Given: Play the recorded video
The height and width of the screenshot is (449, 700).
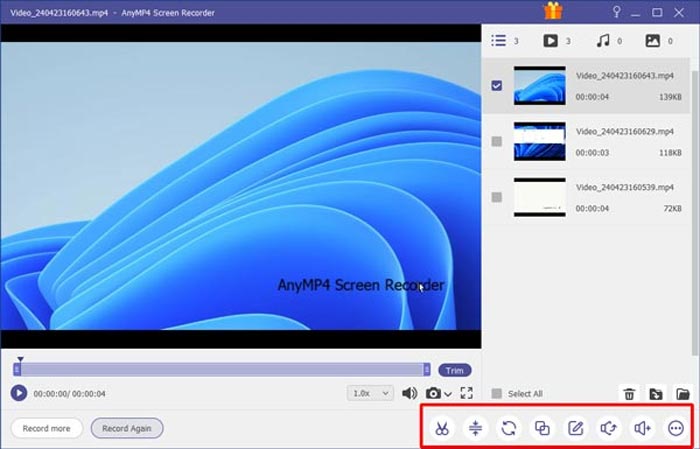Looking at the screenshot, I should [x=19, y=393].
